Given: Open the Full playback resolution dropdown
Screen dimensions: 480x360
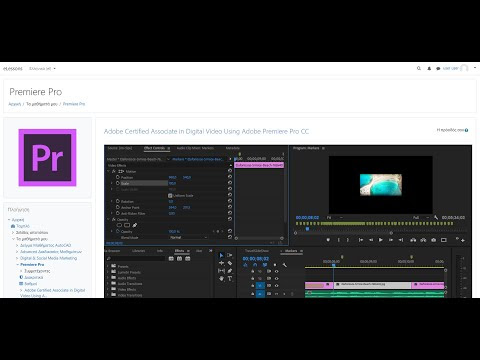Looking at the screenshot, I should pyautogui.click(x=421, y=217).
